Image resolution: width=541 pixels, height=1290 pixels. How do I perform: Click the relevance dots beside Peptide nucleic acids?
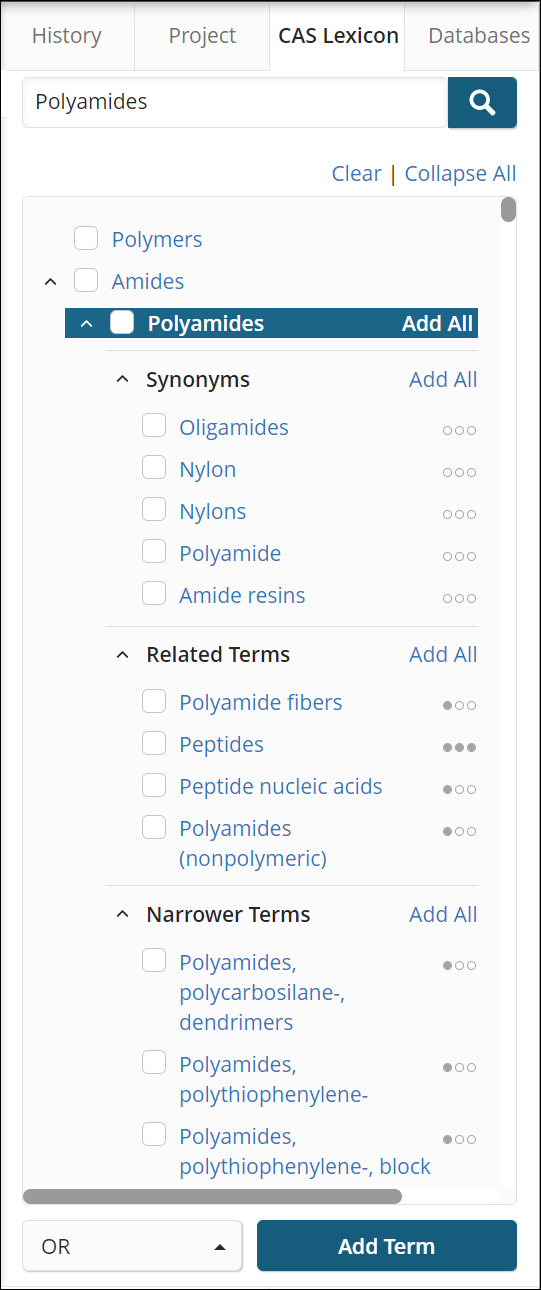click(x=459, y=789)
